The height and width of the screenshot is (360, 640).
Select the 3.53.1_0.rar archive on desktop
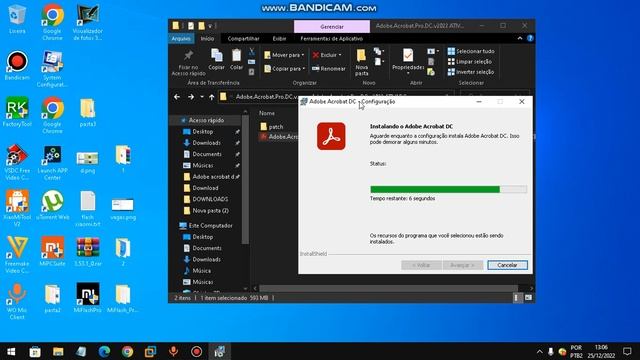tap(87, 251)
